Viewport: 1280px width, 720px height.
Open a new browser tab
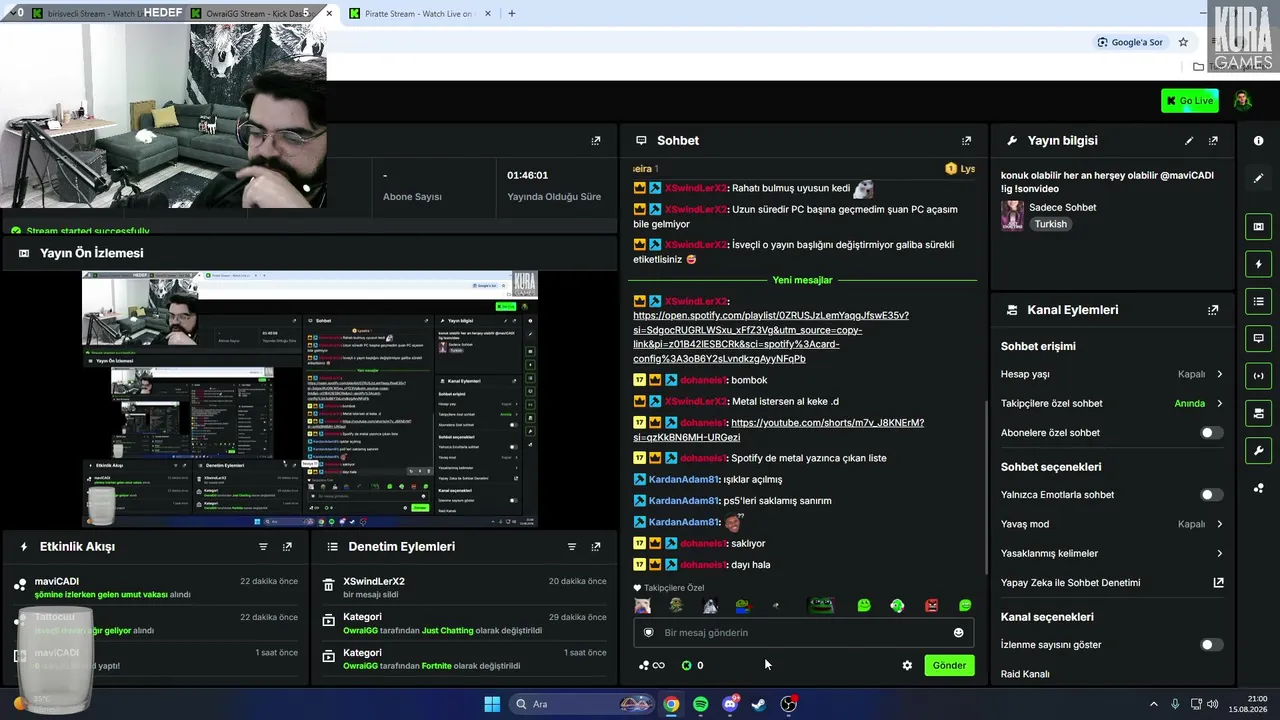[x=512, y=14]
